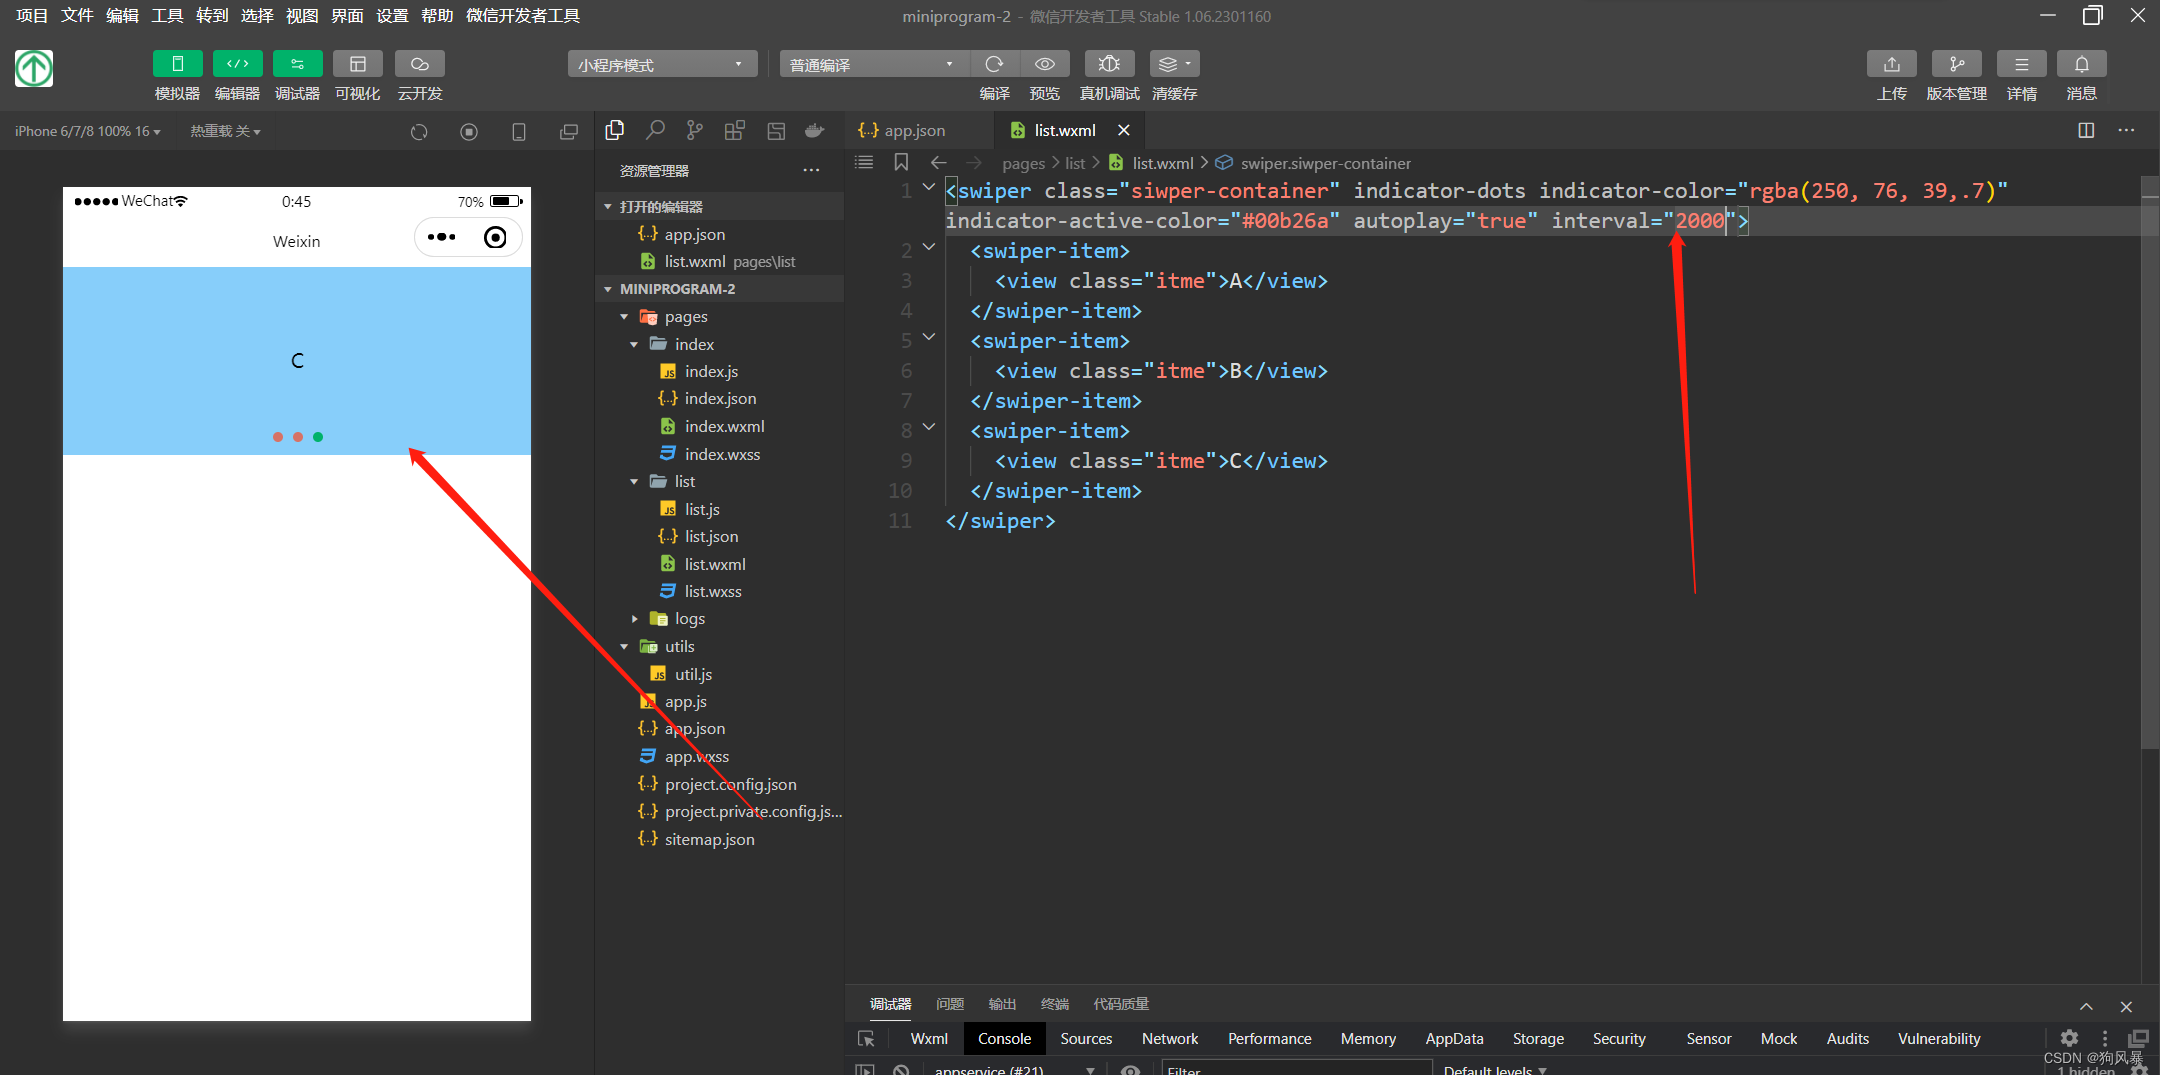Open the 小程序模式 mode dropdown

click(661, 65)
